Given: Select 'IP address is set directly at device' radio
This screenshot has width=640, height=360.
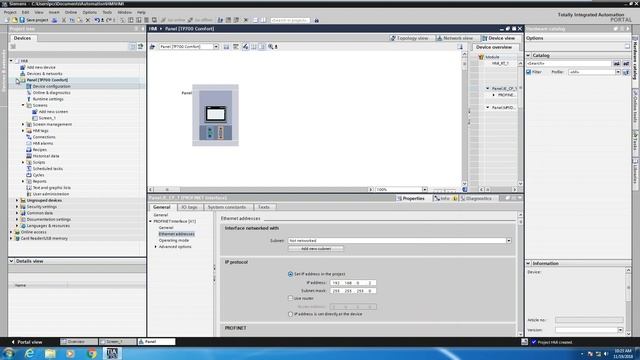Looking at the screenshot, I should point(290,314).
